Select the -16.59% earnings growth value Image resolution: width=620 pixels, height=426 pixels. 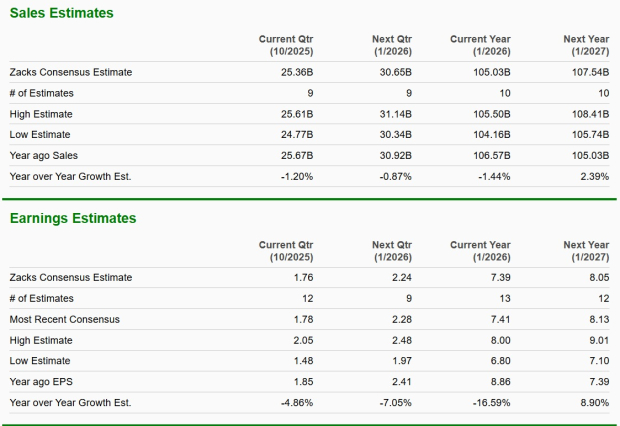pos(490,402)
